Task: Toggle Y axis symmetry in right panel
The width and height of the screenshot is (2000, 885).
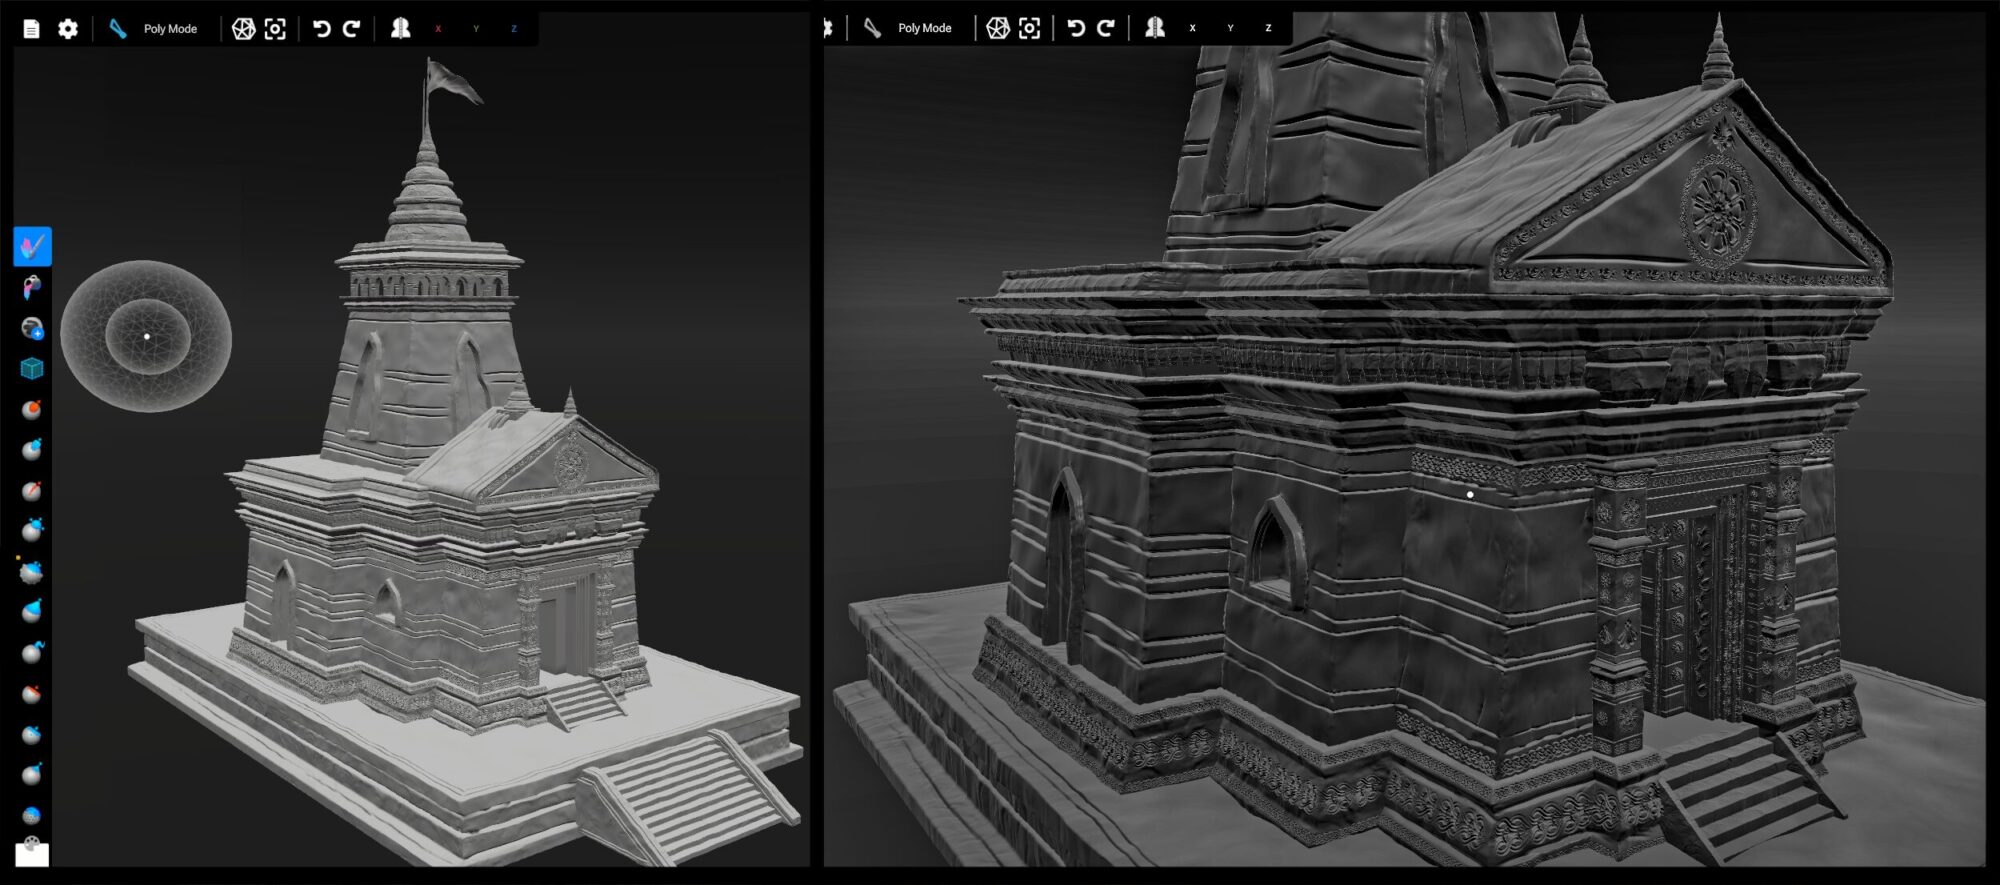Action: (1230, 28)
